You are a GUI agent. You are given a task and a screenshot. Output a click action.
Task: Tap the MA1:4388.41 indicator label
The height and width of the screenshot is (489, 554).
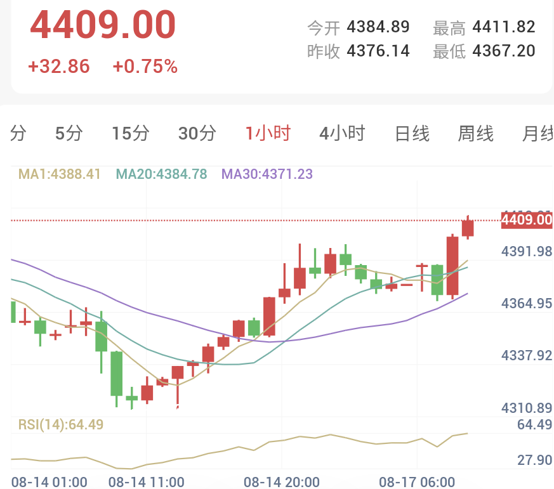pyautogui.click(x=59, y=174)
